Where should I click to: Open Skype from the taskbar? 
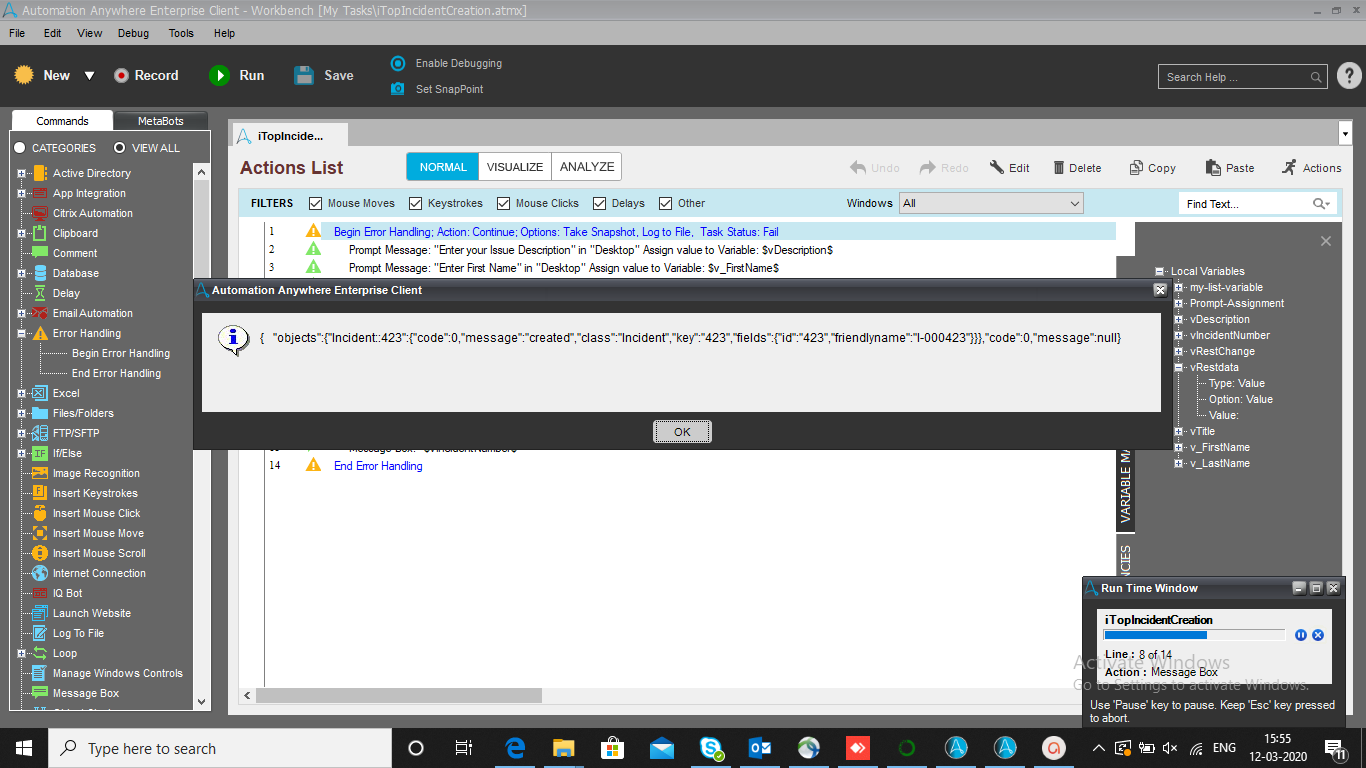click(712, 748)
